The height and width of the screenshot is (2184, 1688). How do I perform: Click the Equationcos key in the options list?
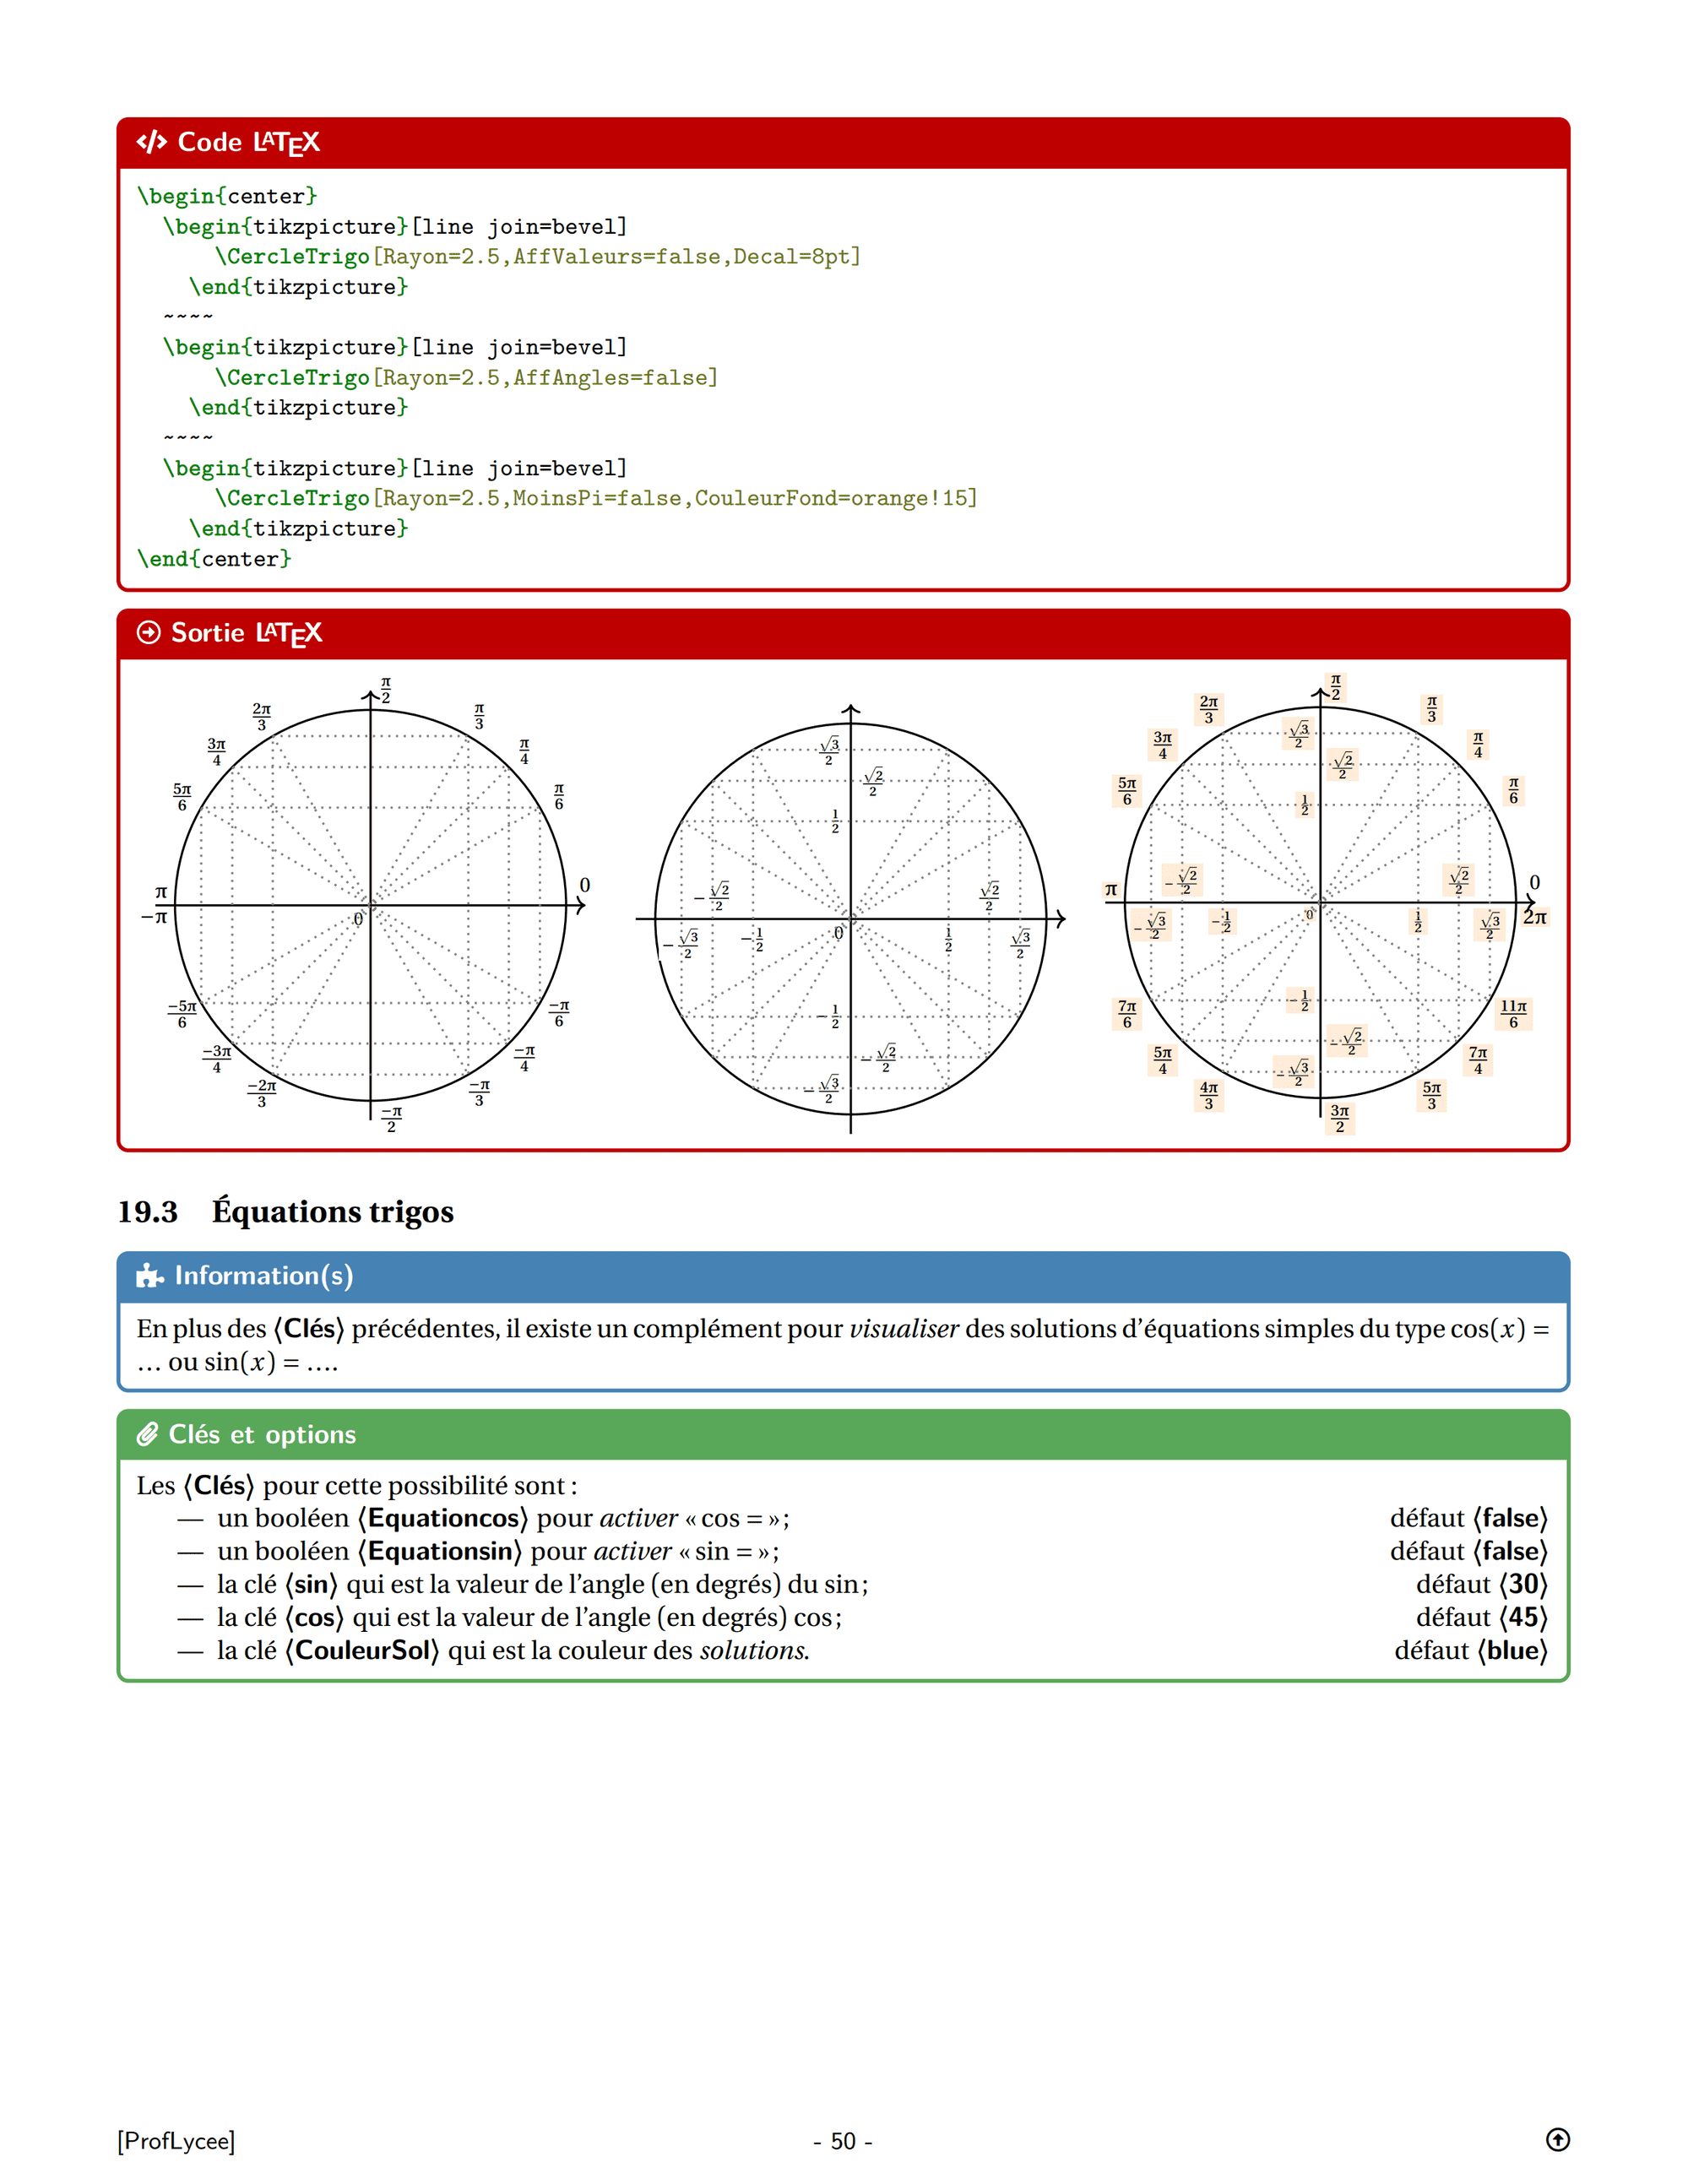[443, 1518]
